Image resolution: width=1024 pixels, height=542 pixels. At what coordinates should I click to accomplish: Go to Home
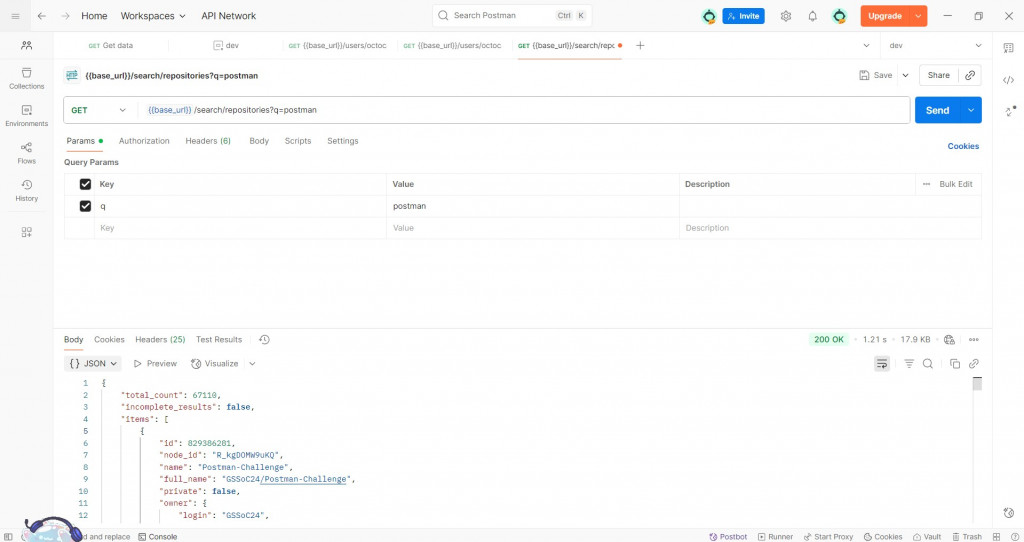(94, 16)
